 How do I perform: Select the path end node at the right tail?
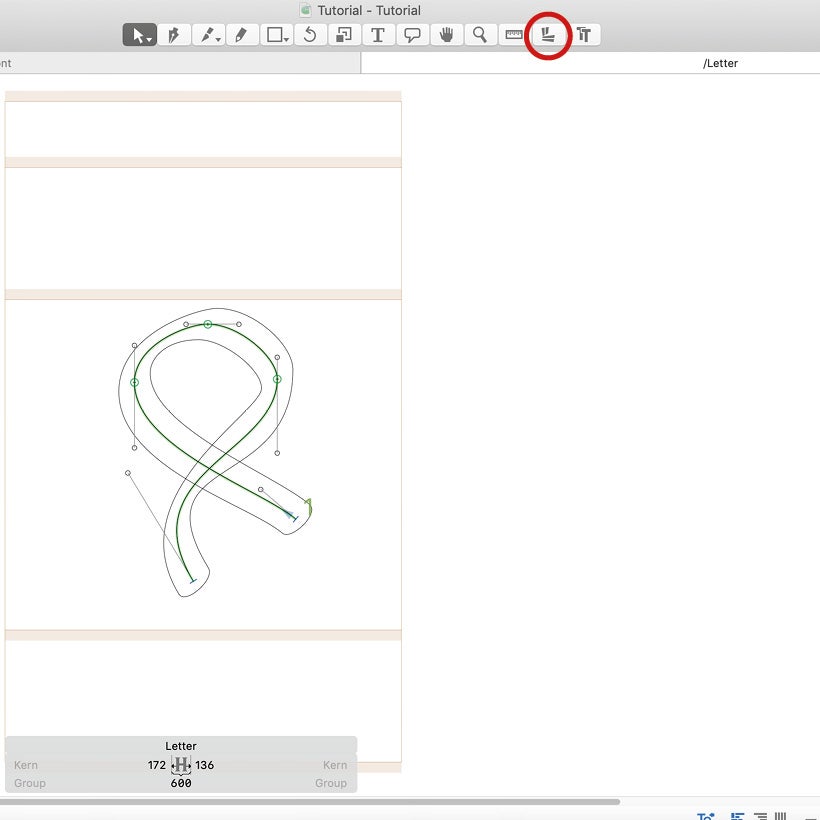[295, 519]
